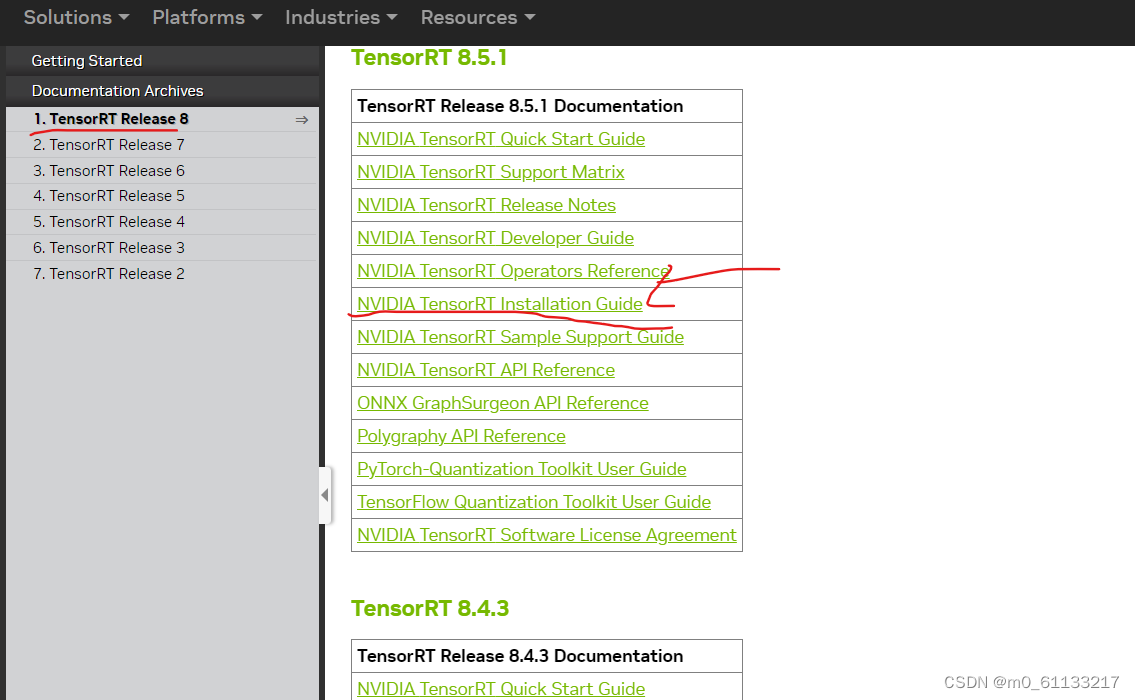Image resolution: width=1135 pixels, height=700 pixels.
Task: Open NVIDIA TensorRT API Reference link
Action: (486, 370)
